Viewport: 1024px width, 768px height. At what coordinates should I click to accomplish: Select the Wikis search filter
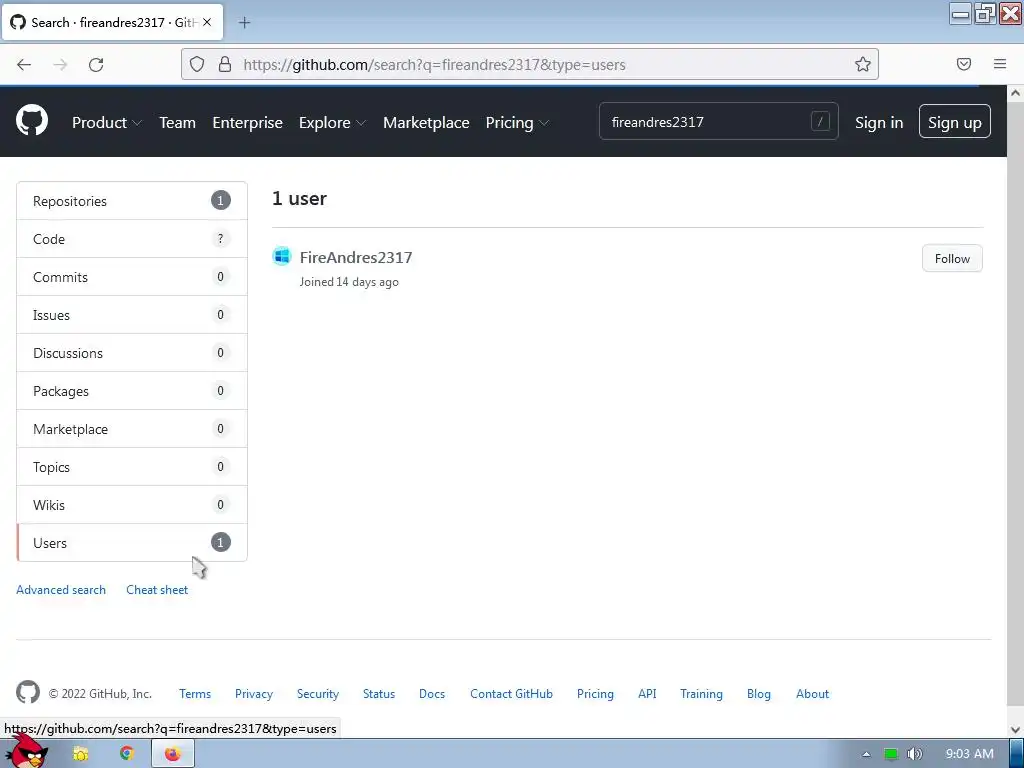click(x=132, y=504)
